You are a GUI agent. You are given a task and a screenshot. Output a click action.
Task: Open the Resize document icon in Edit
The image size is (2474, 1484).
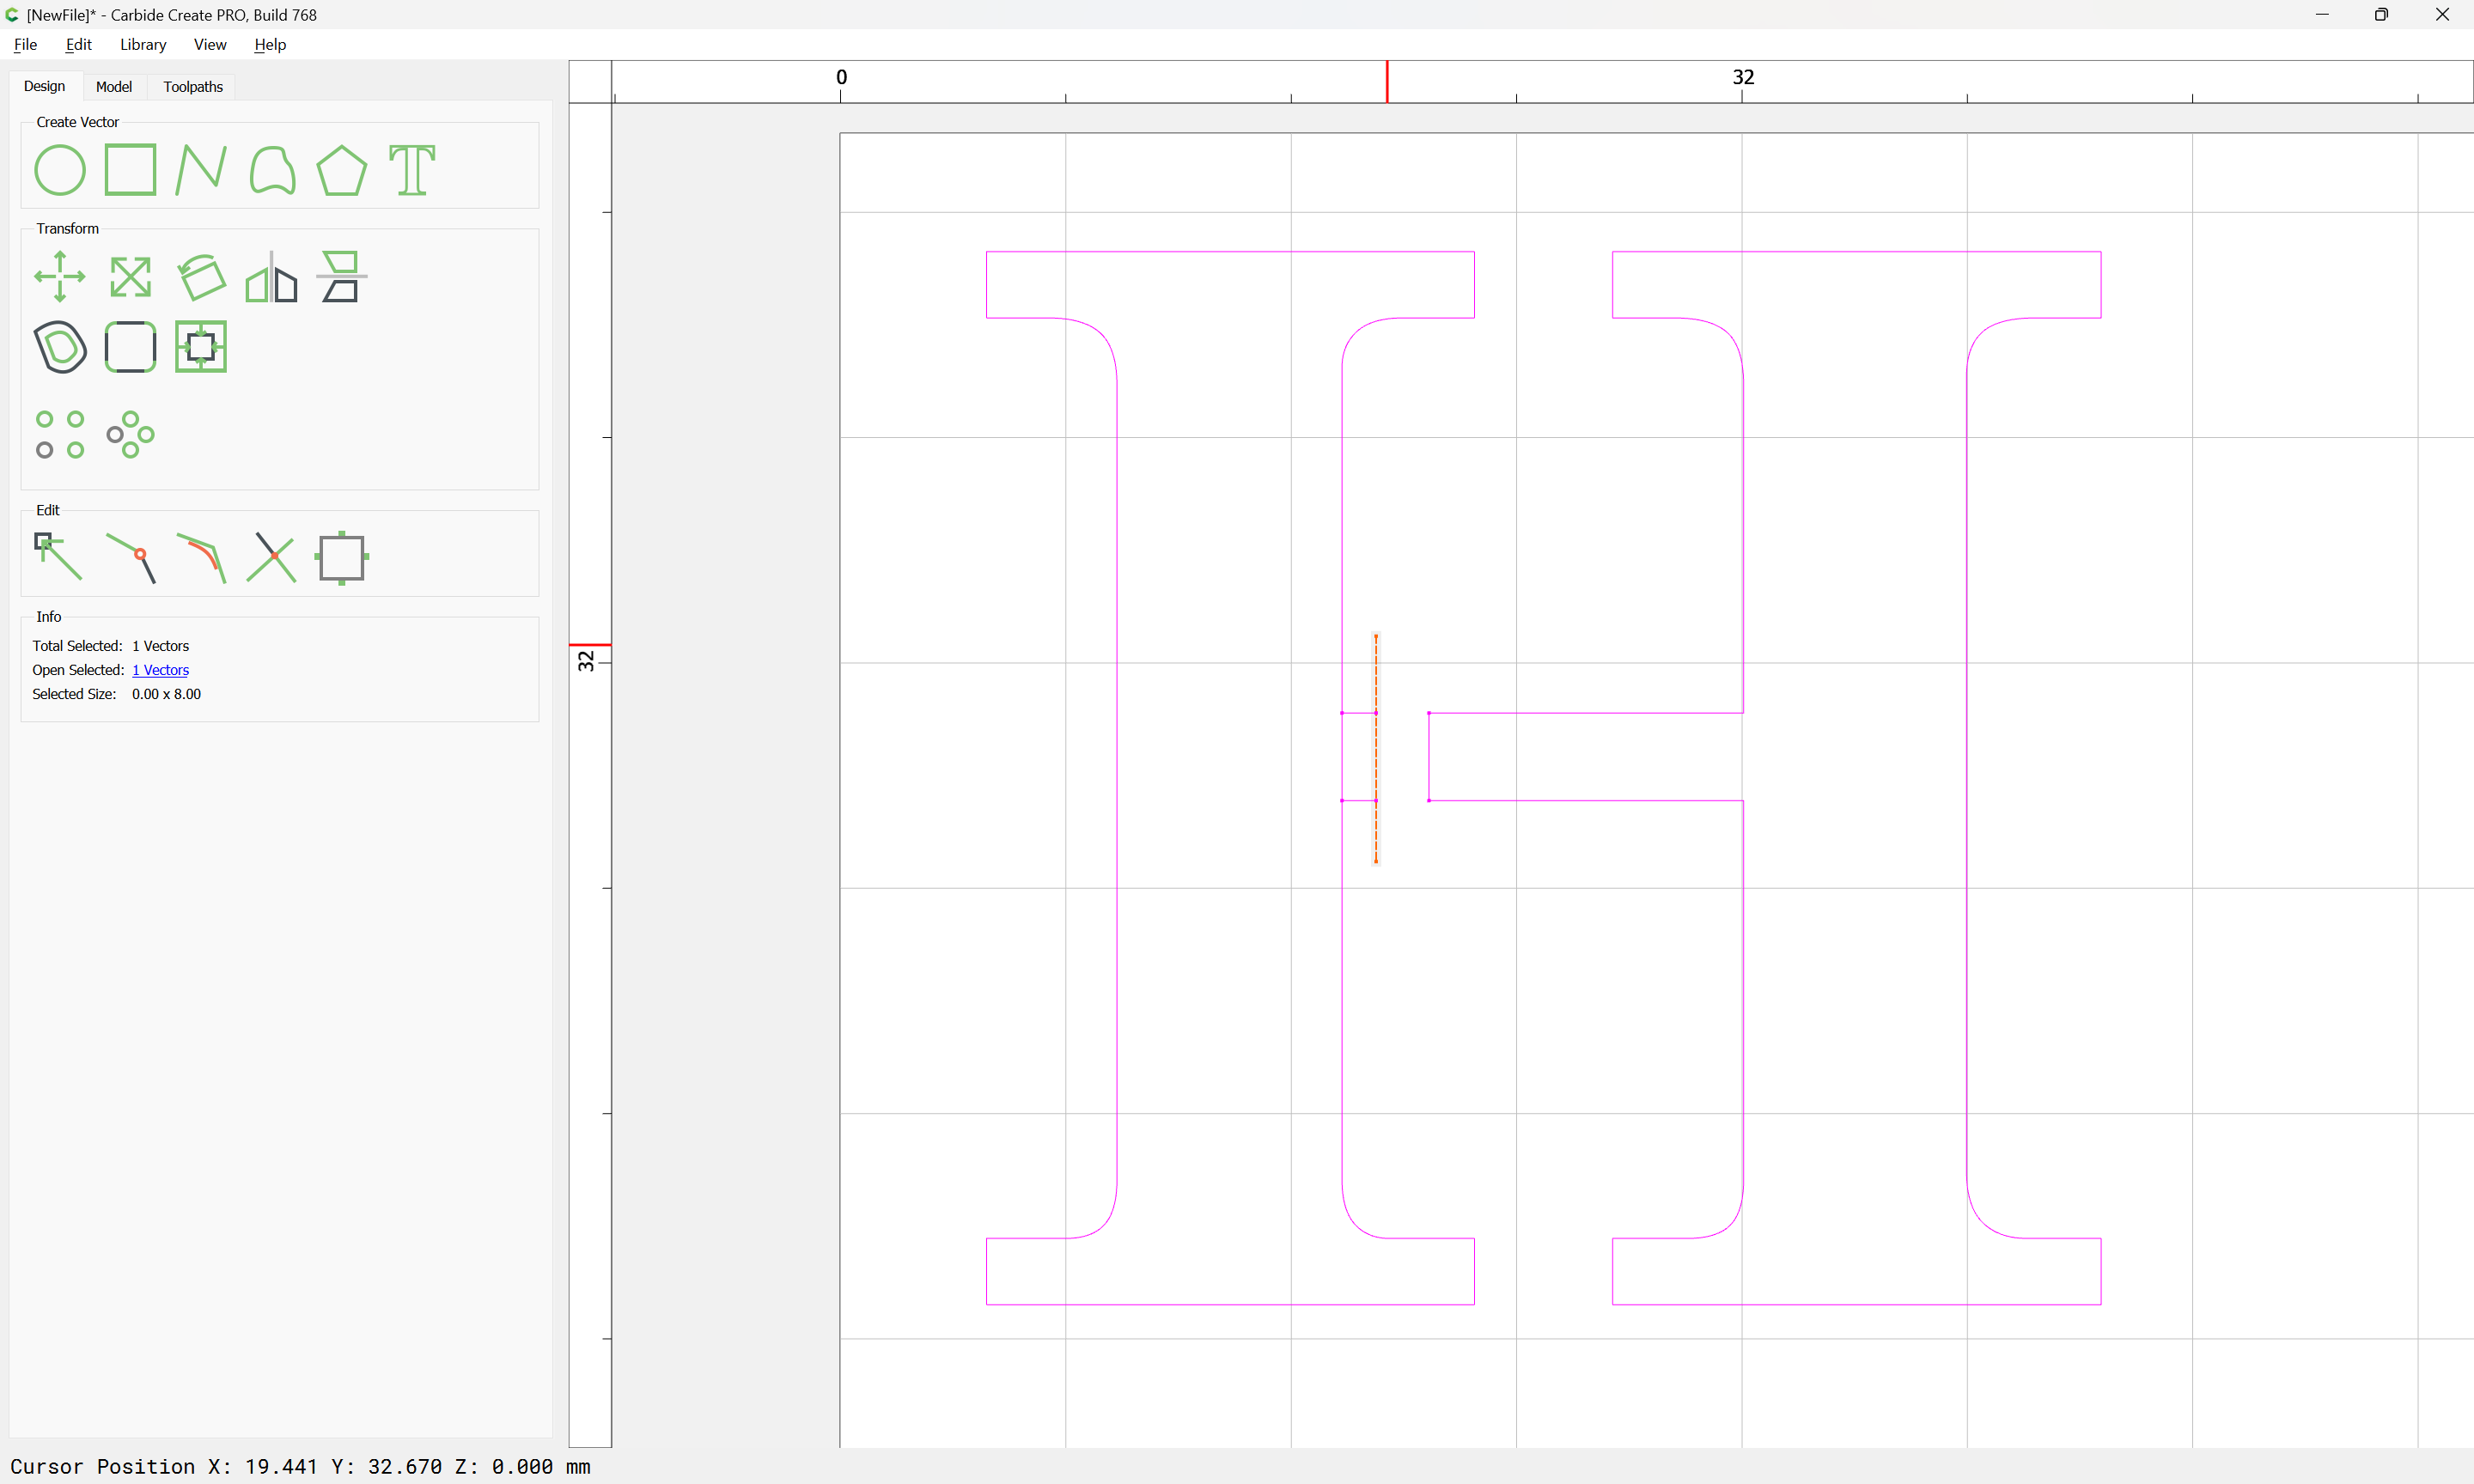pyautogui.click(x=341, y=558)
